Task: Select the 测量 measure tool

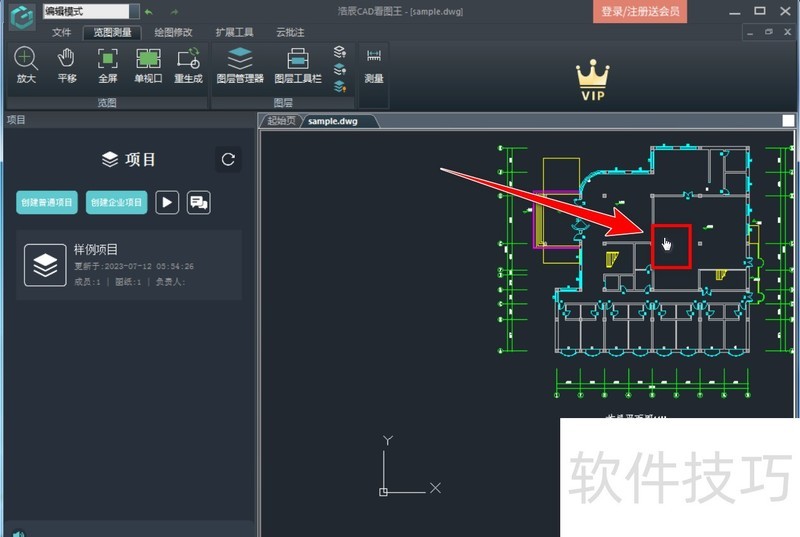Action: pyautogui.click(x=374, y=65)
